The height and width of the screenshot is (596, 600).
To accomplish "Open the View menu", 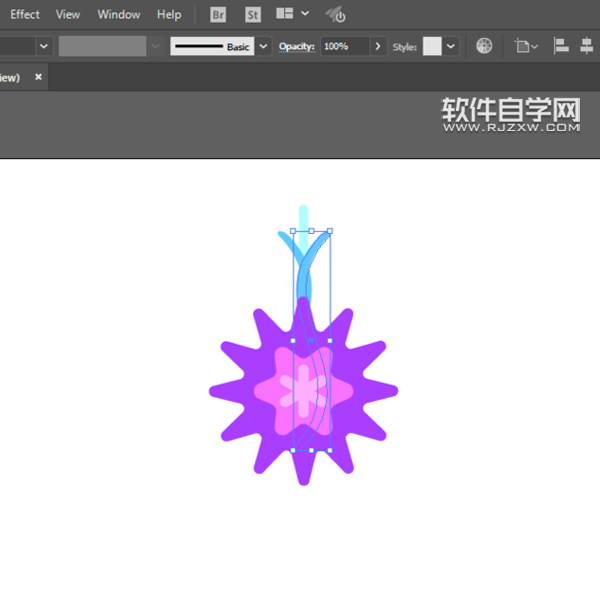I will [x=68, y=15].
